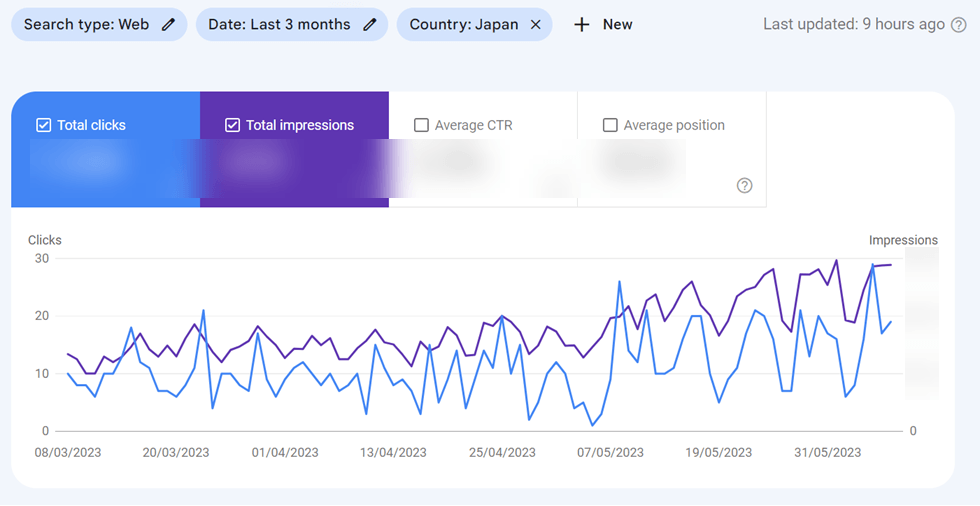The width and height of the screenshot is (980, 506).
Task: Click the 10 value on the Clicks axis
Action: [42, 374]
